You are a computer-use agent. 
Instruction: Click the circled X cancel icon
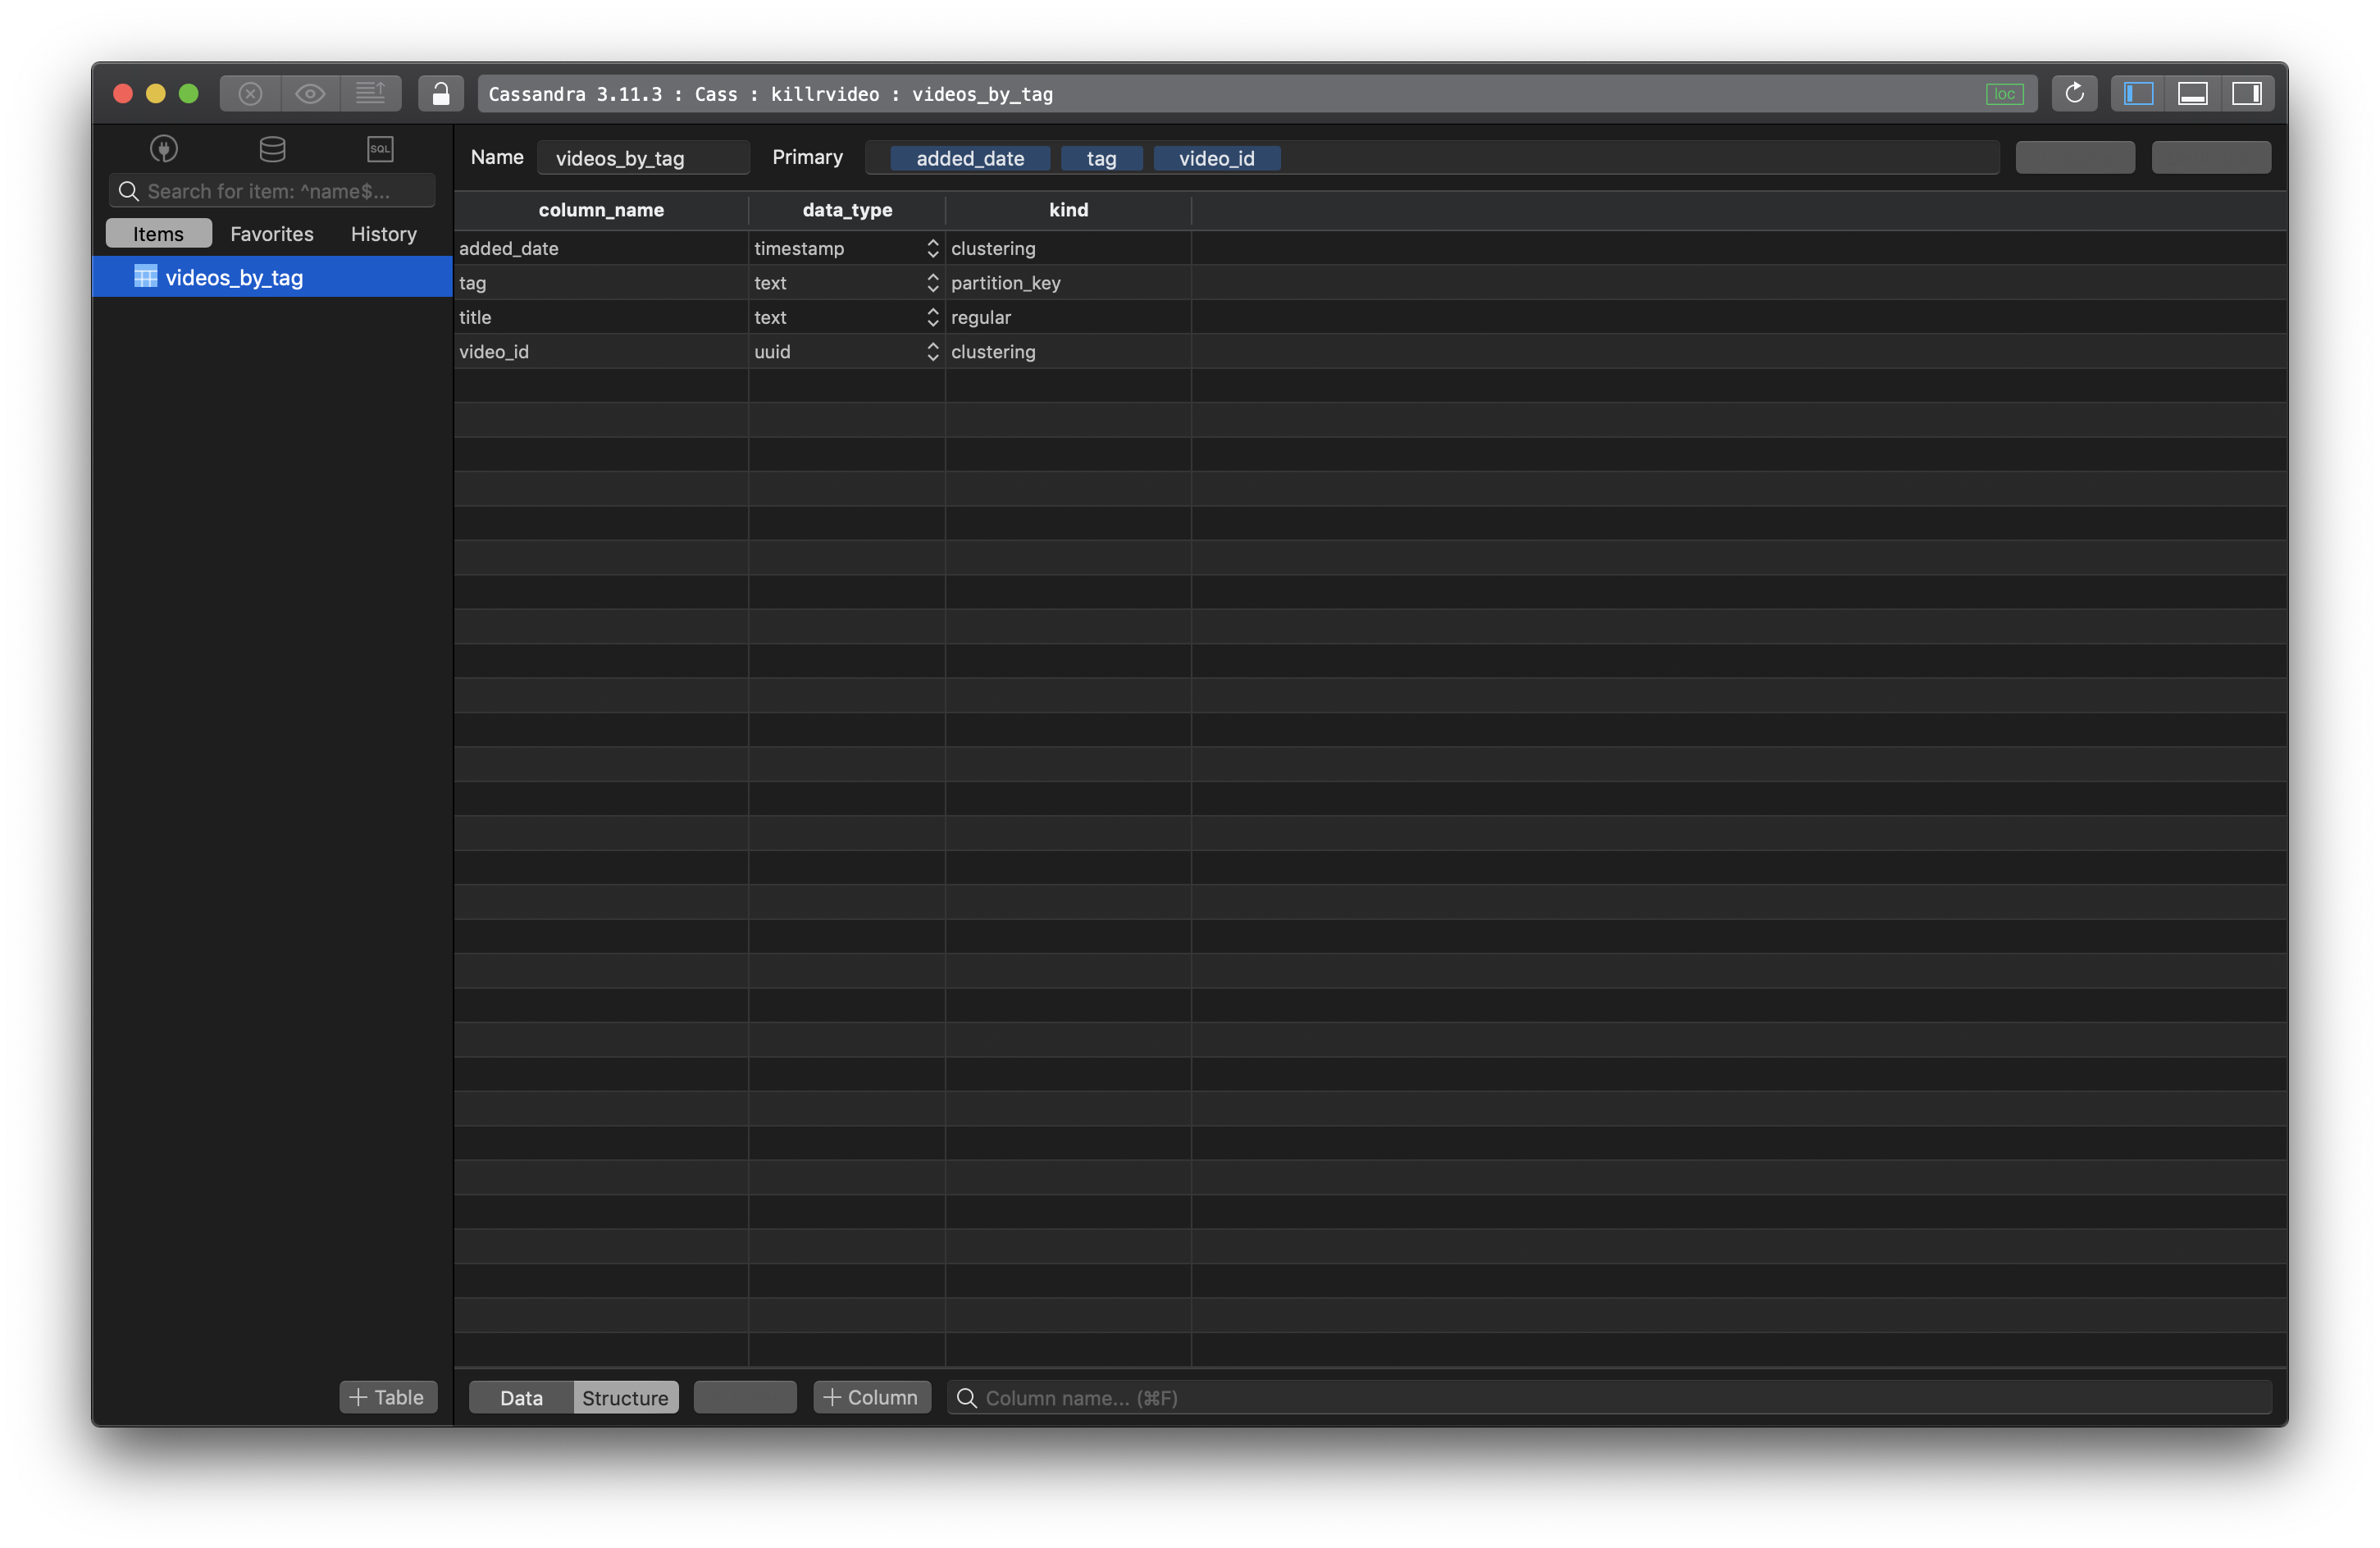pos(250,94)
